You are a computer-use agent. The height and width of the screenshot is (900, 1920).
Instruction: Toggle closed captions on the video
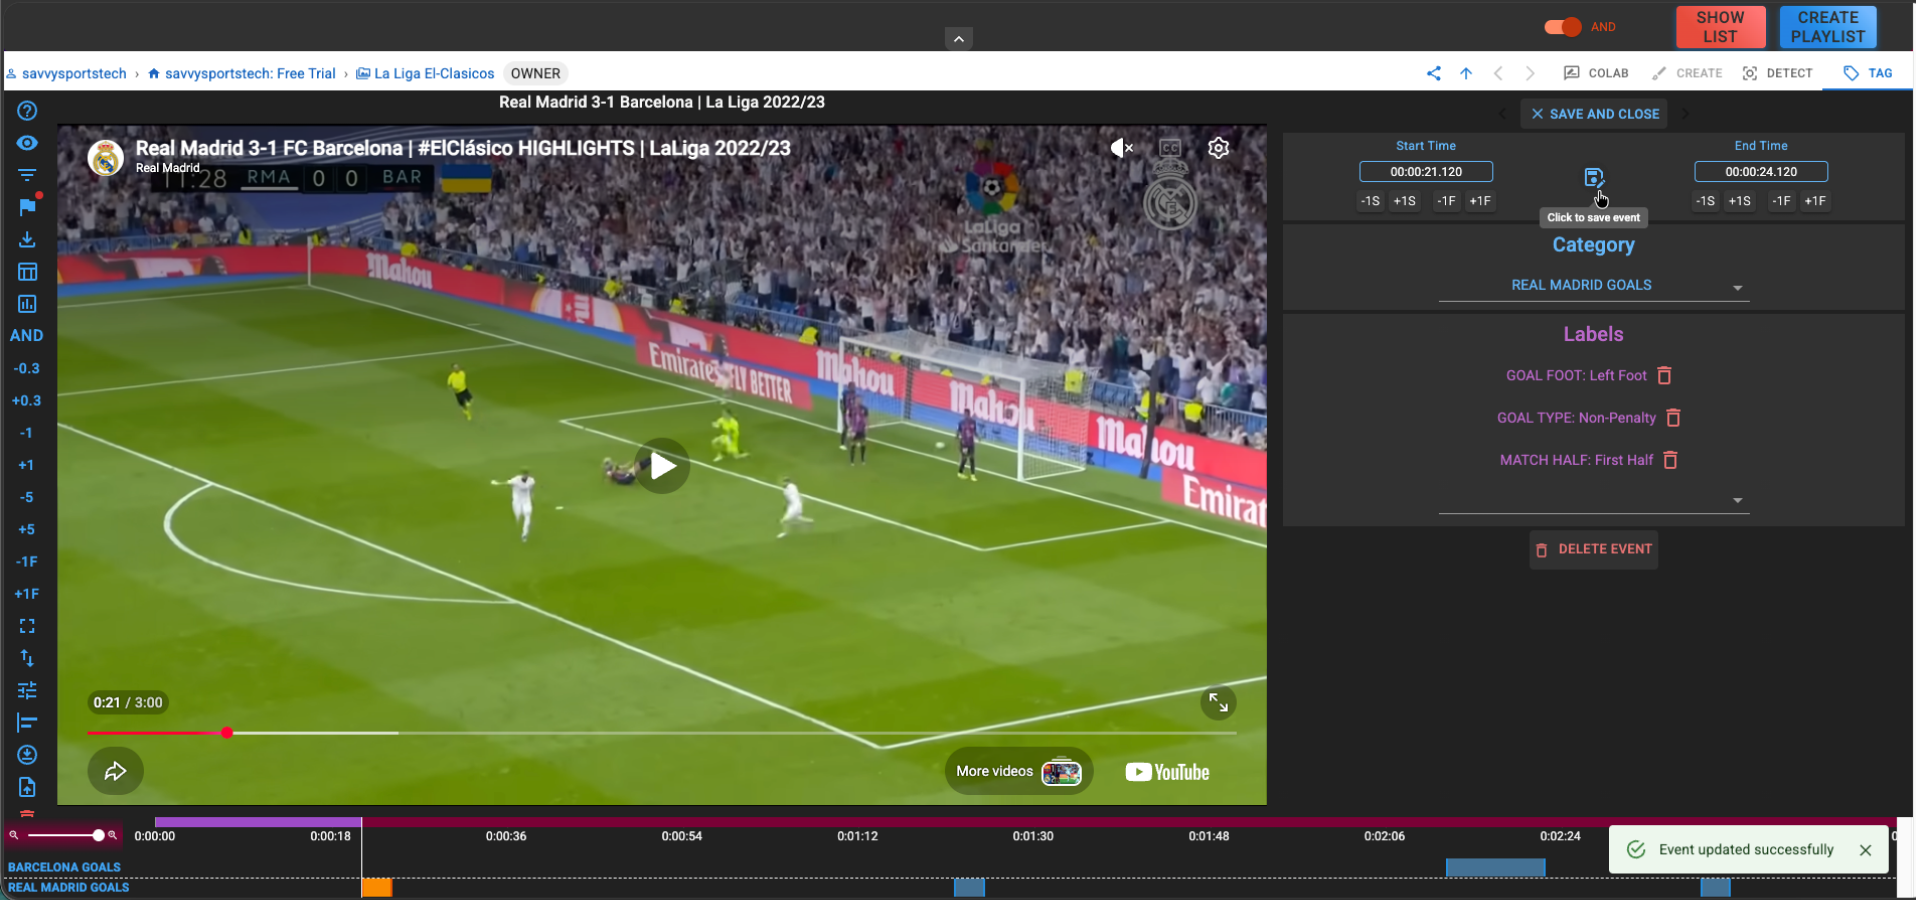(x=1169, y=148)
